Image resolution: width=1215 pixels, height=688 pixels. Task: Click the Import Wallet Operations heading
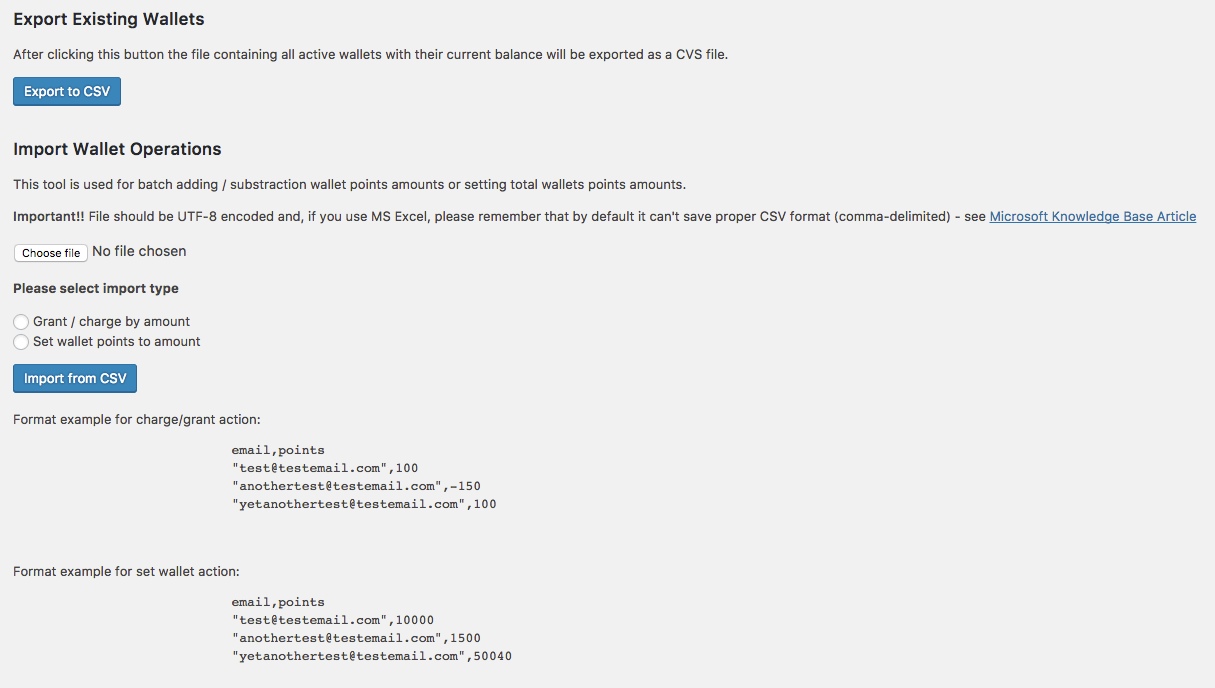pyautogui.click(x=117, y=149)
